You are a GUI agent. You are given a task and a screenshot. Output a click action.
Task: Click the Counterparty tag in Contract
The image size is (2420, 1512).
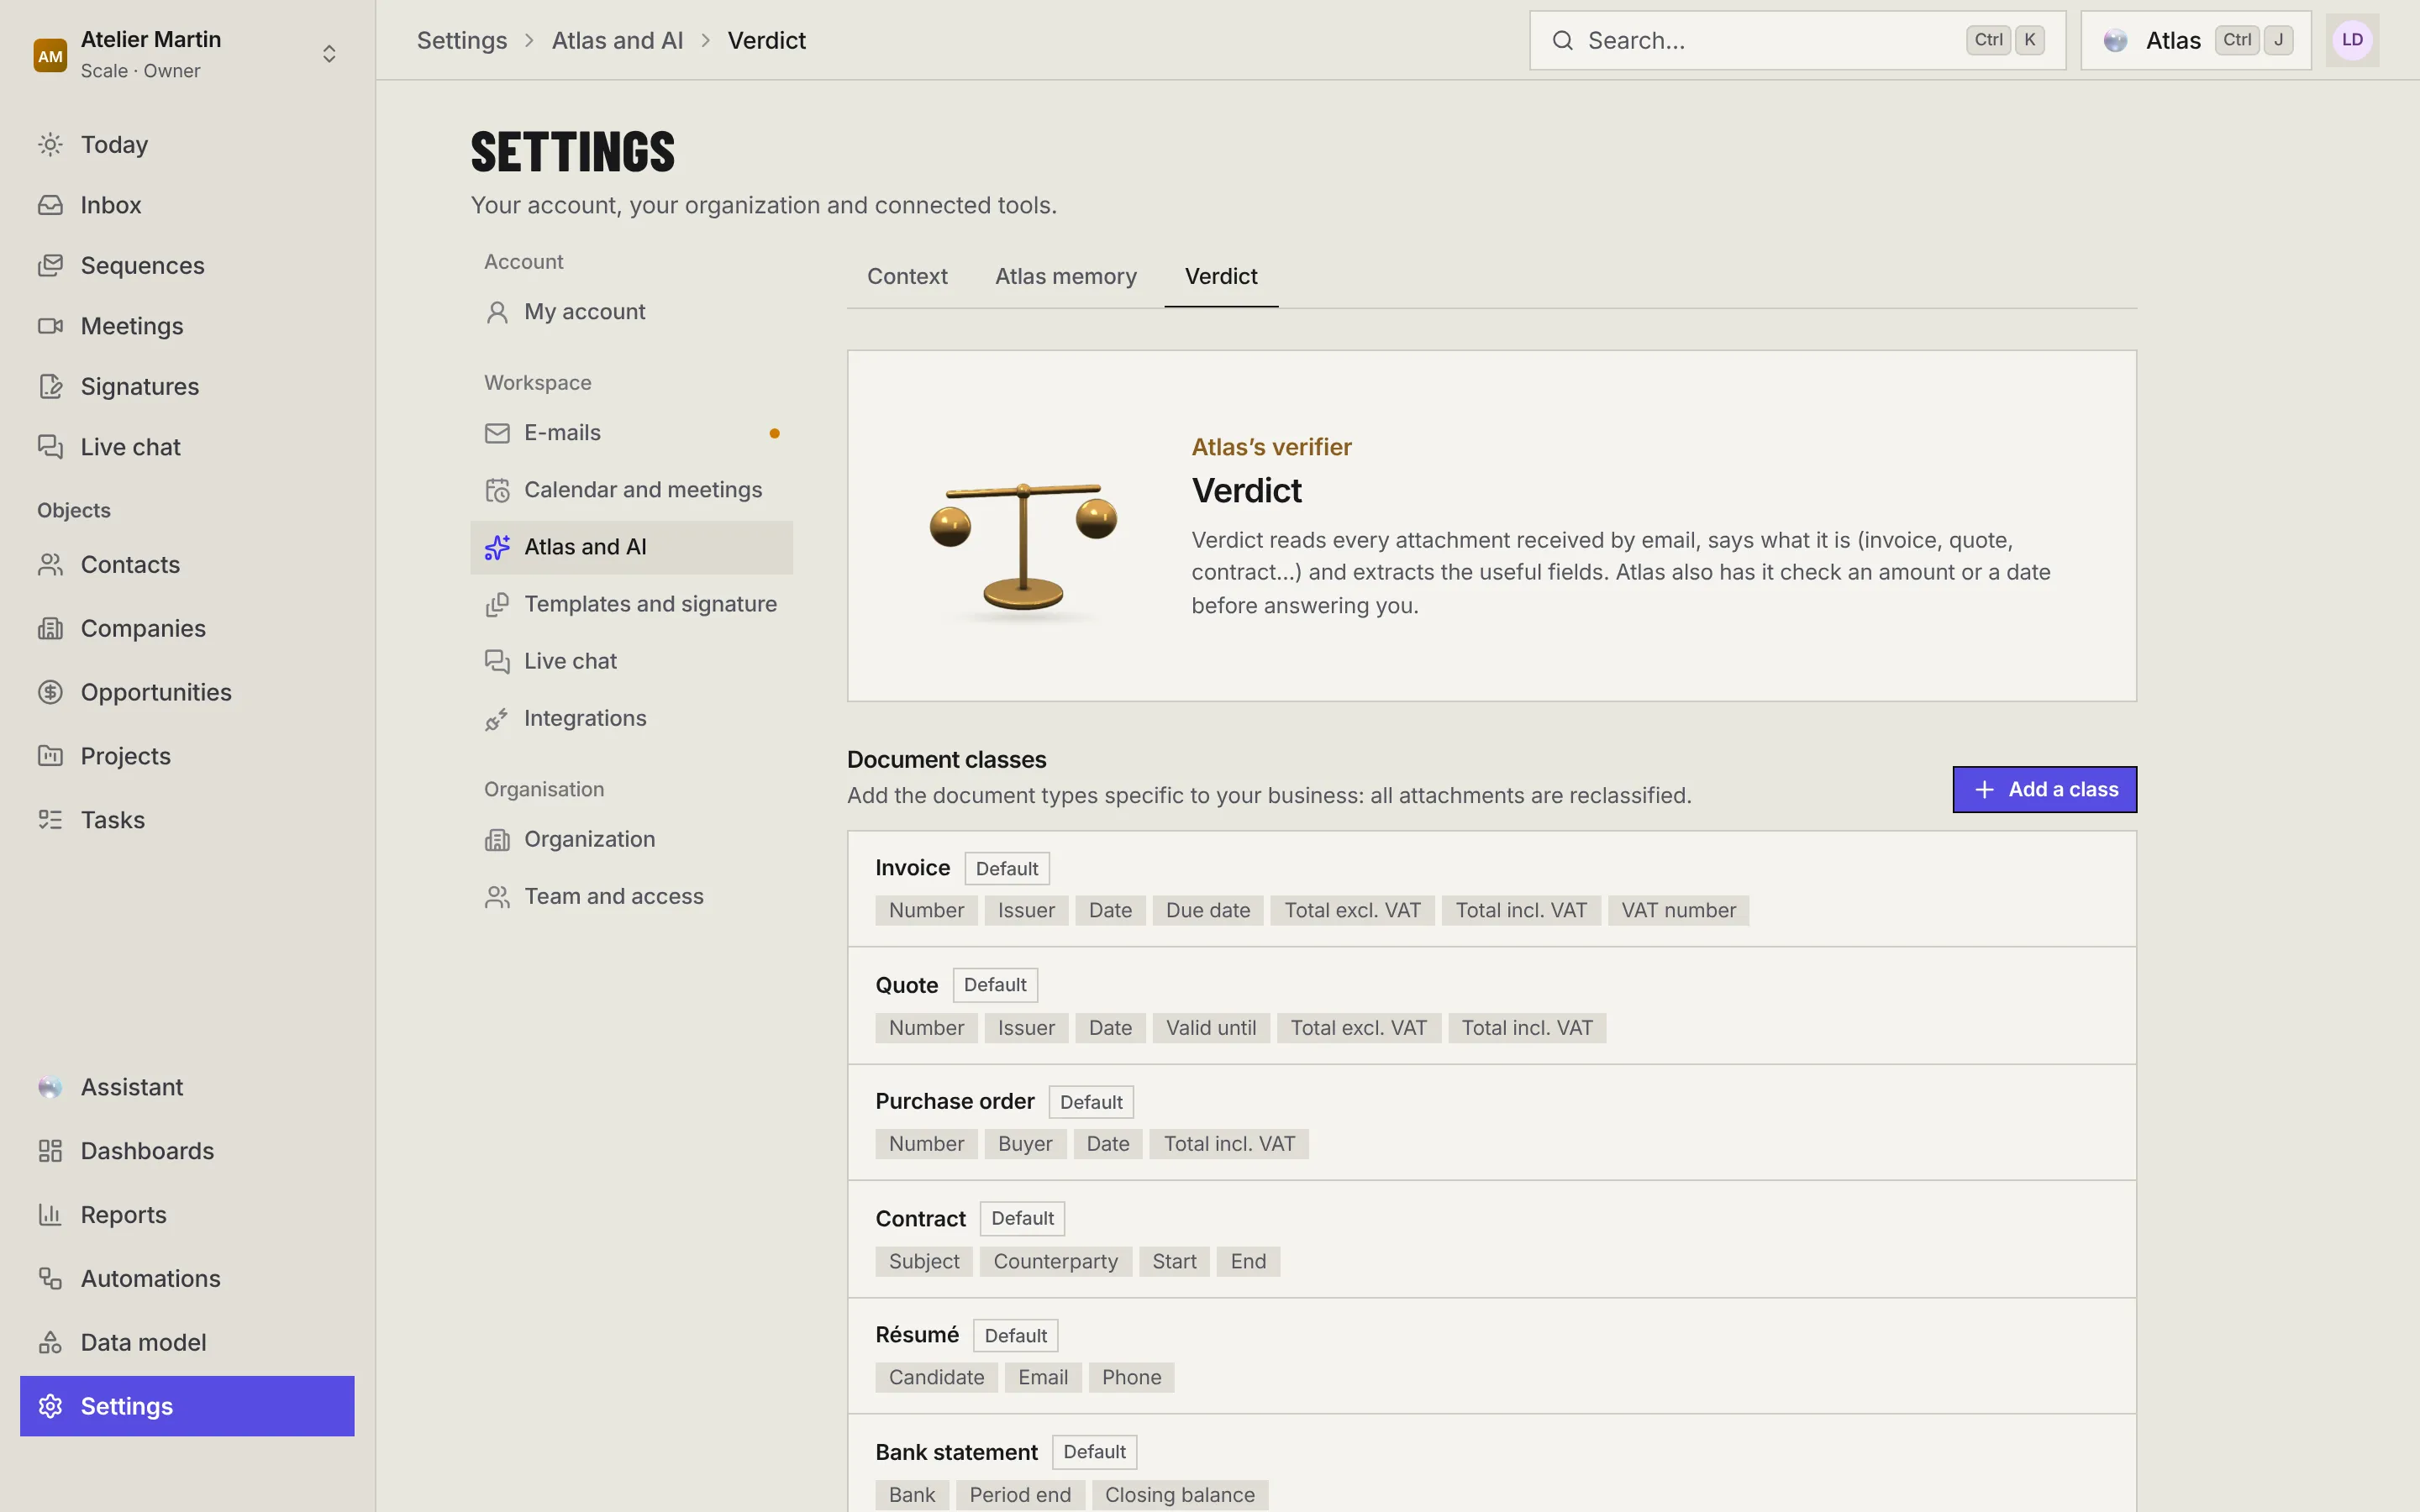[x=1056, y=1262]
